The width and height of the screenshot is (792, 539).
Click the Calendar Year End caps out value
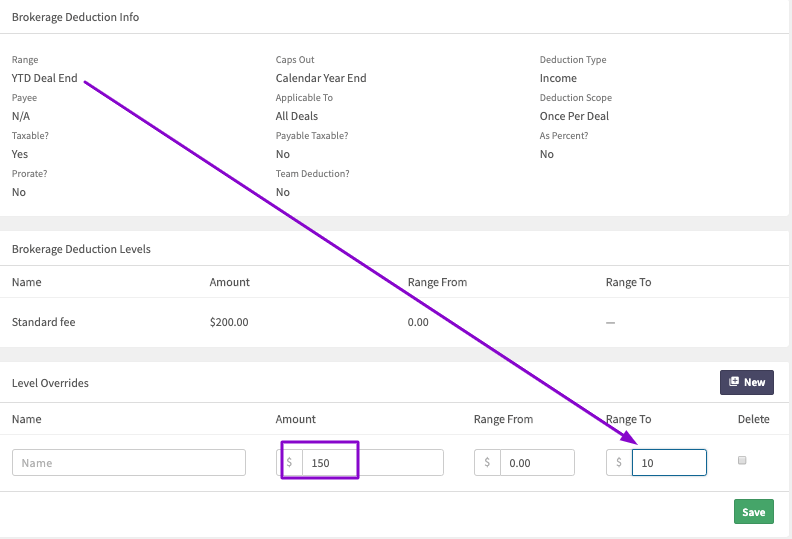click(321, 78)
